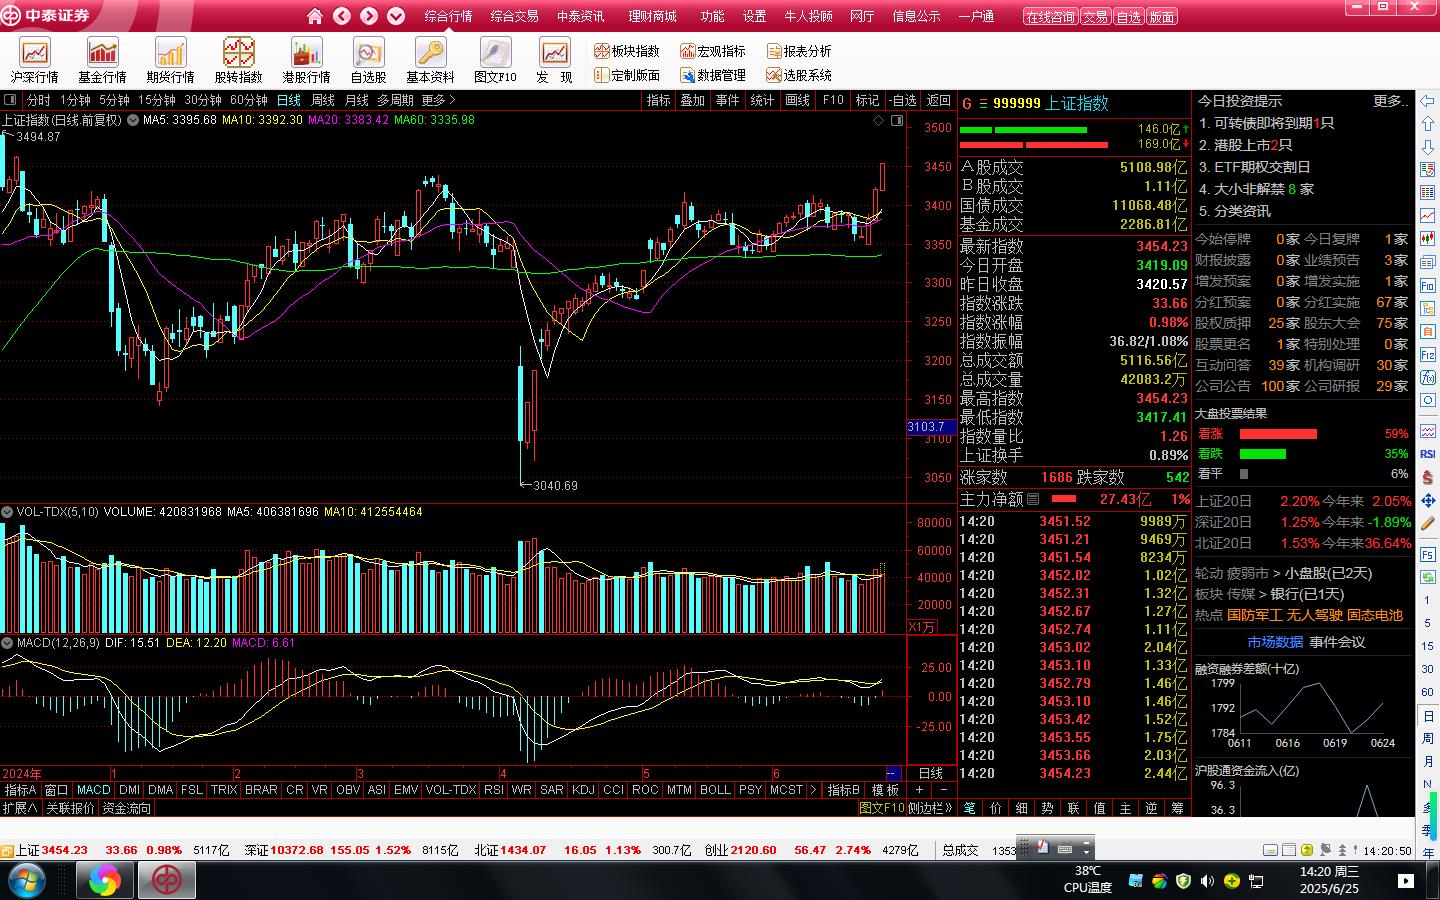The image size is (1440, 900).
Task: Click the down arrow sidebar icon
Action: (1427, 147)
